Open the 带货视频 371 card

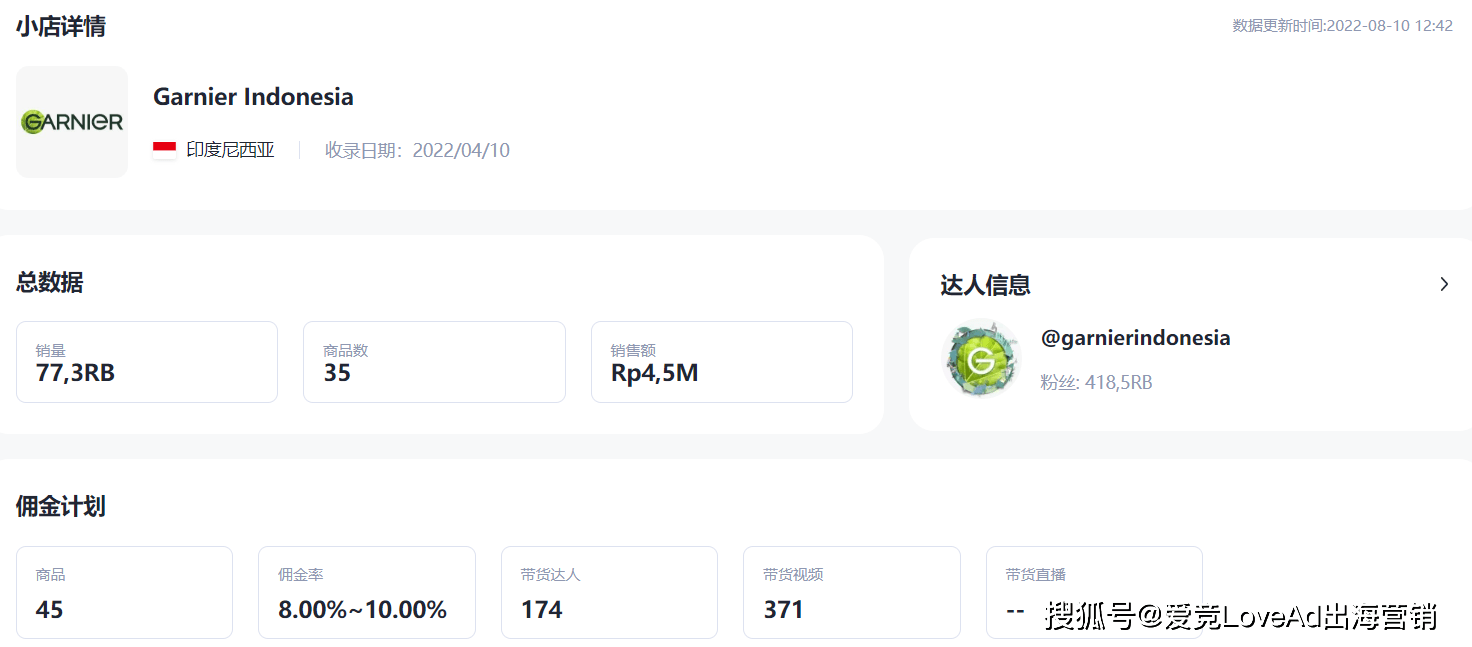pyautogui.click(x=852, y=592)
